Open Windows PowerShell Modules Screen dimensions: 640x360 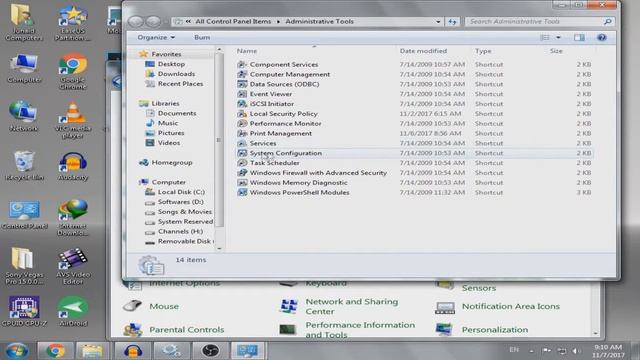pyautogui.click(x=299, y=192)
